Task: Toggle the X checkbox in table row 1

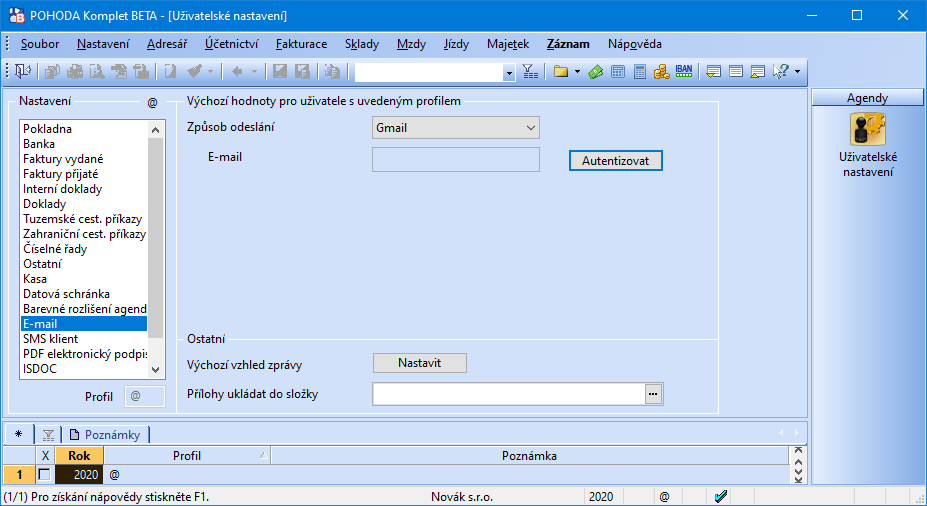Action: point(44,474)
